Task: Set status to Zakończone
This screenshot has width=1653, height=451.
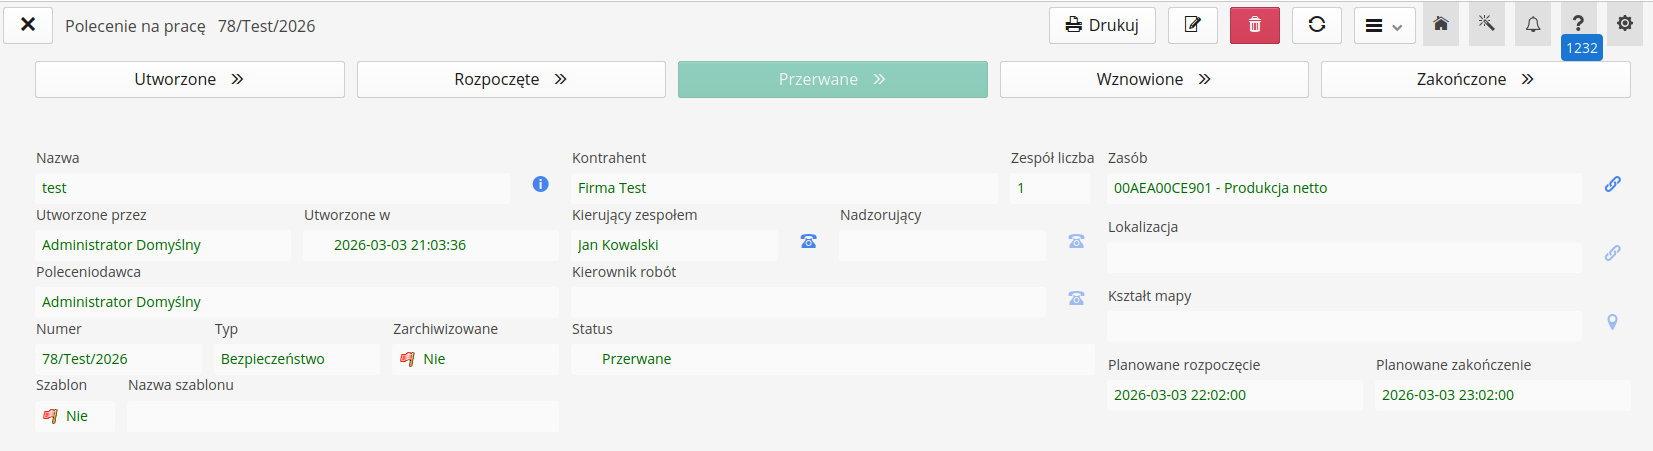Action: click(x=1475, y=80)
